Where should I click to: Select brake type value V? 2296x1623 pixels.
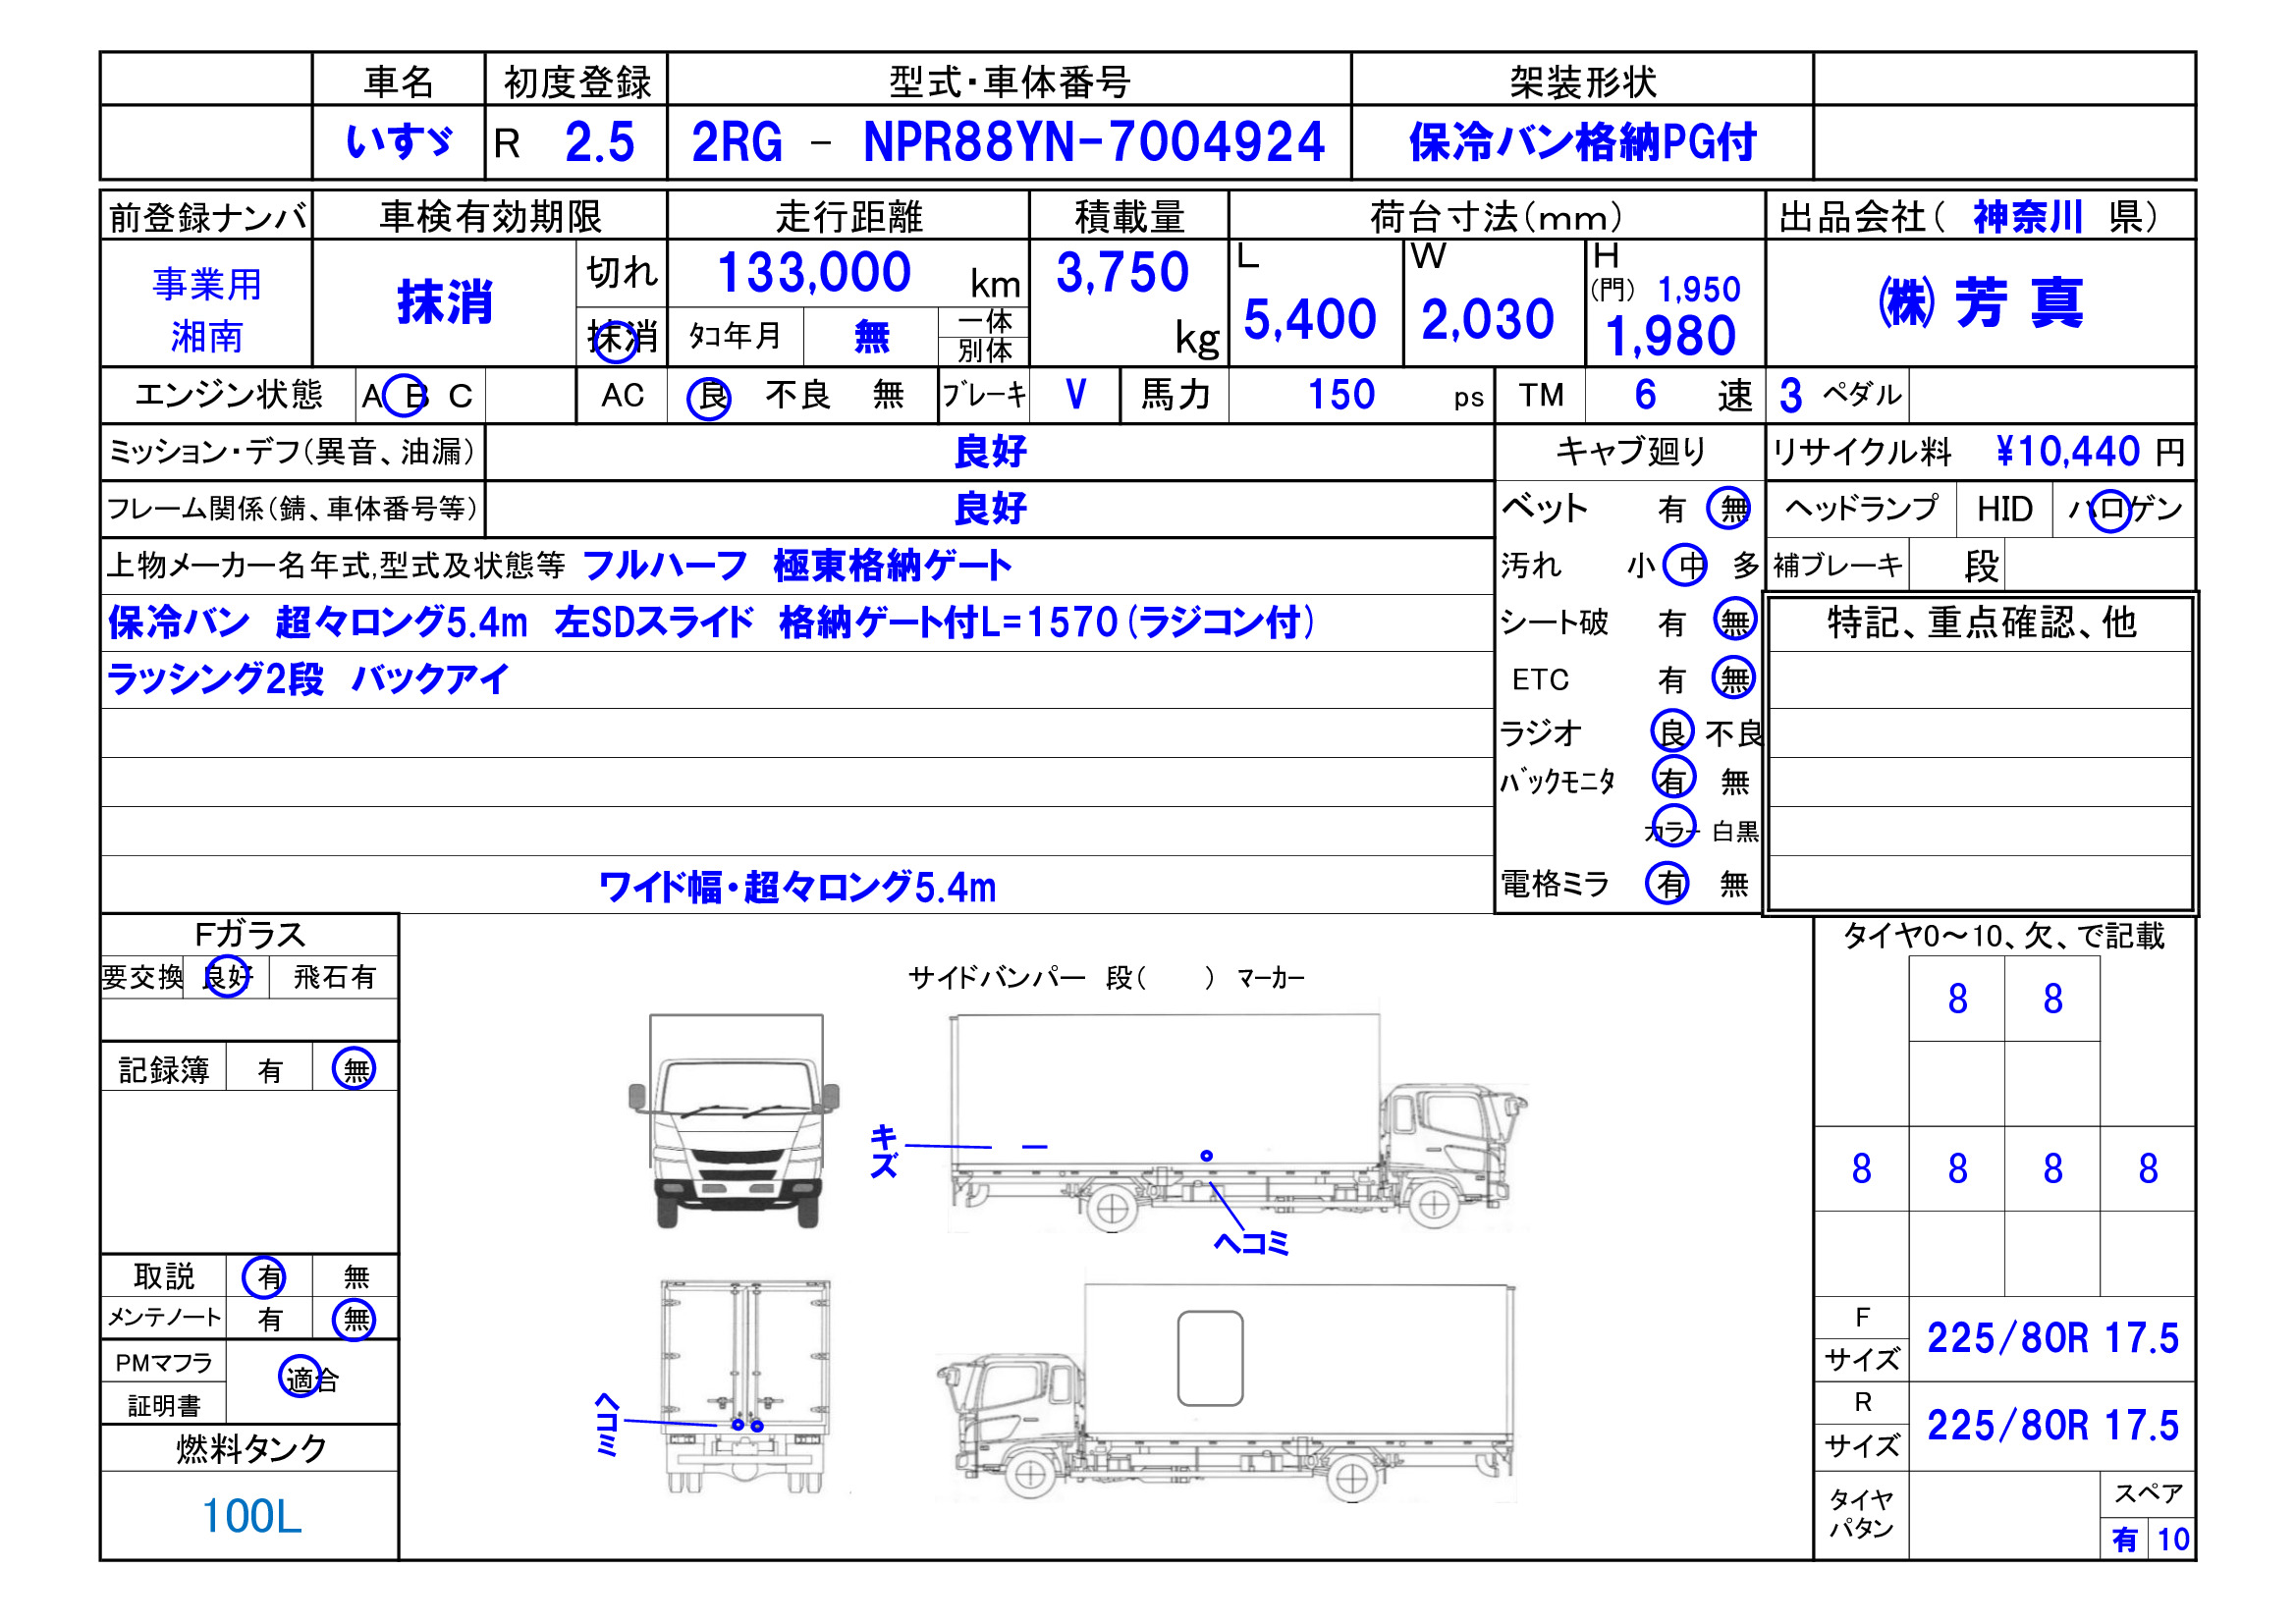pos(1076,394)
